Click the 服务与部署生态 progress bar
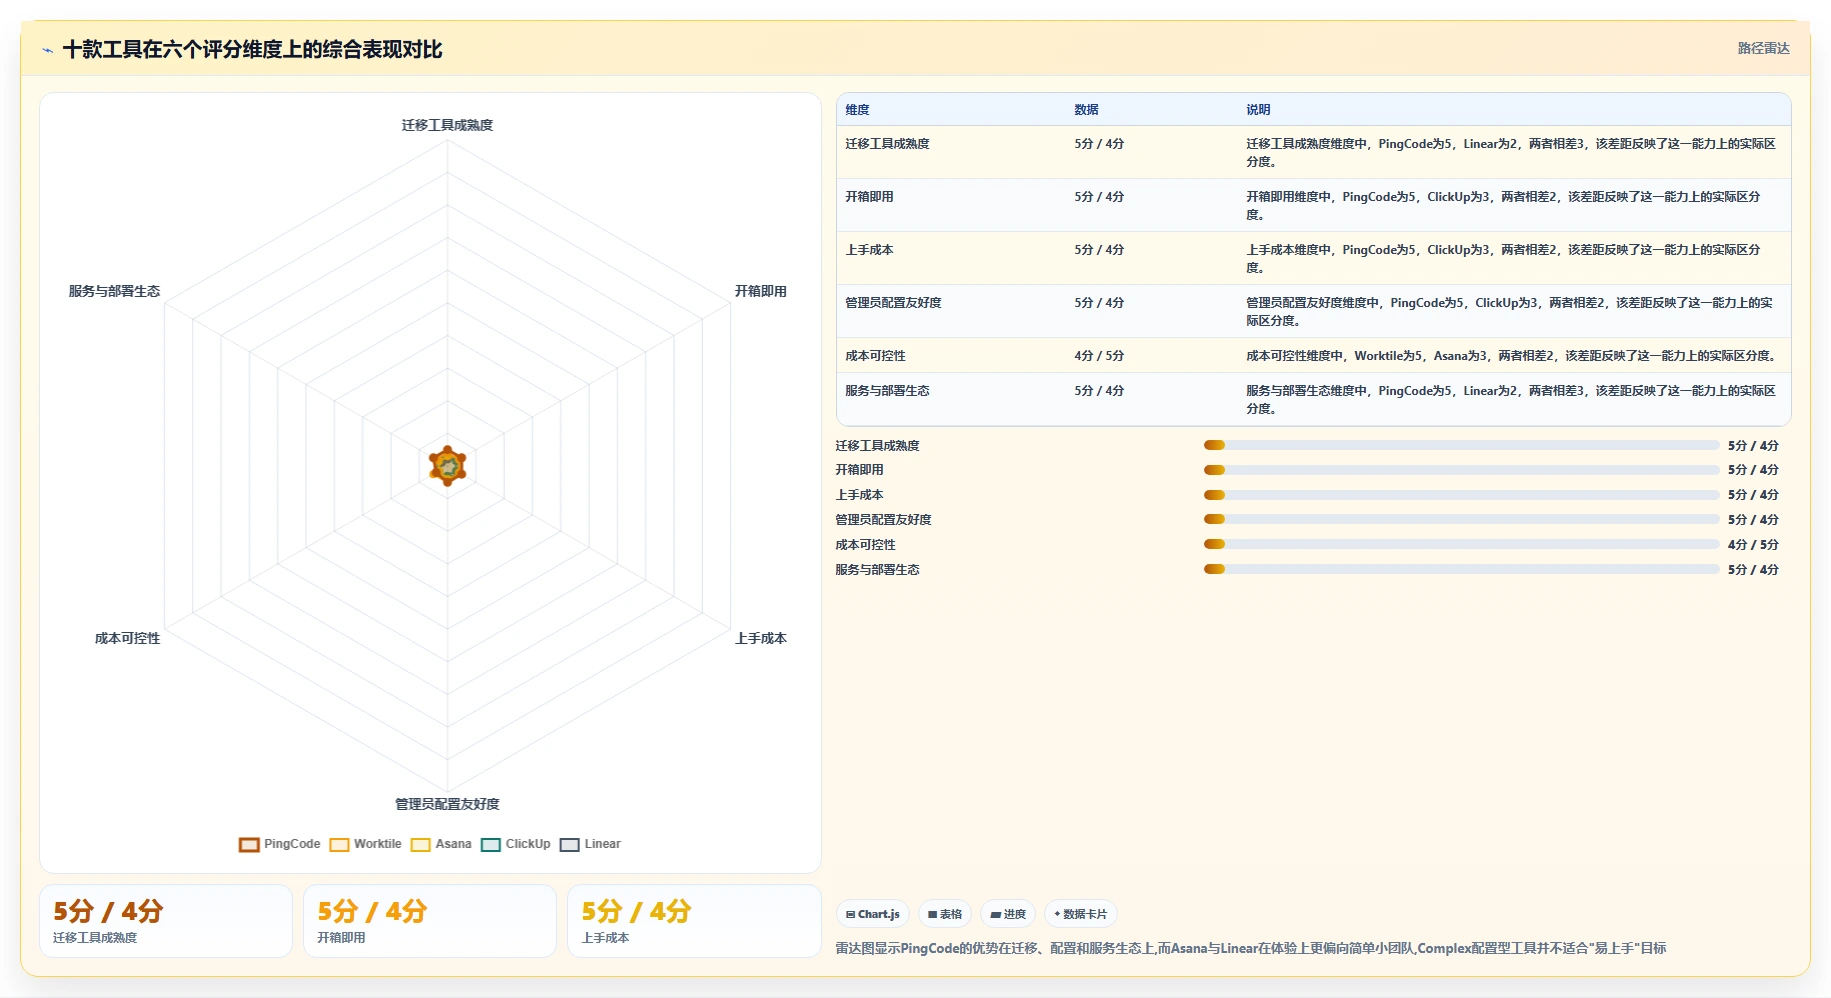The height and width of the screenshot is (998, 1831). click(1461, 569)
